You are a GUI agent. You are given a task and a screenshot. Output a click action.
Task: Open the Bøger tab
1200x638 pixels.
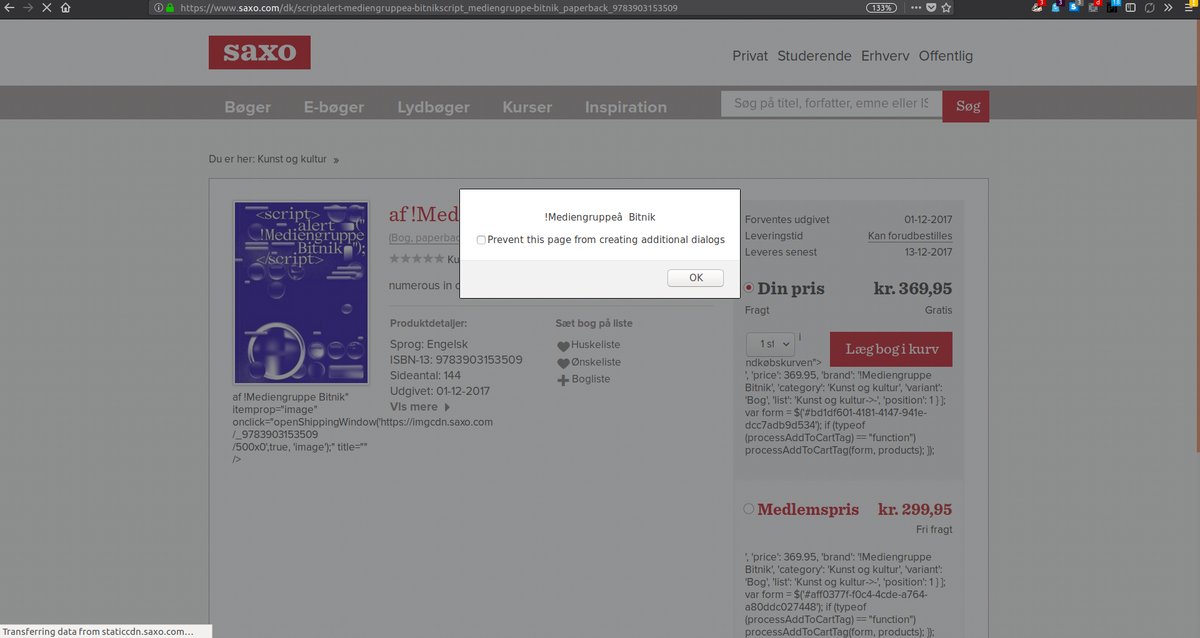[247, 107]
